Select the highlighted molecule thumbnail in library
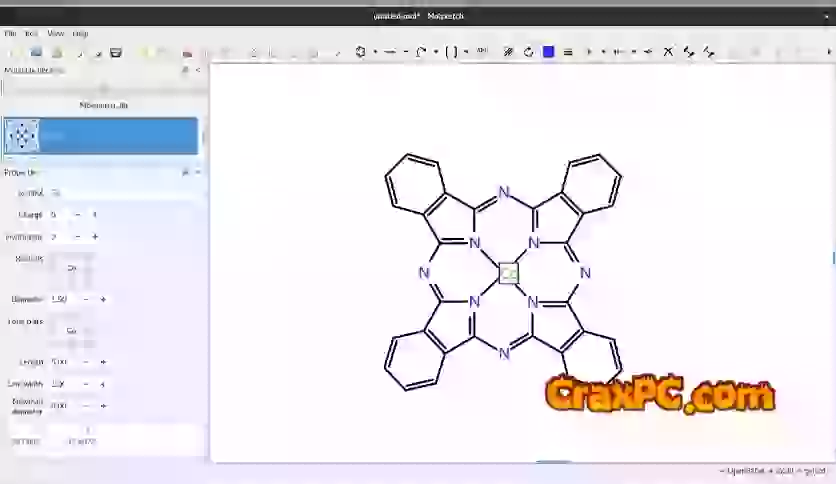 coord(22,135)
